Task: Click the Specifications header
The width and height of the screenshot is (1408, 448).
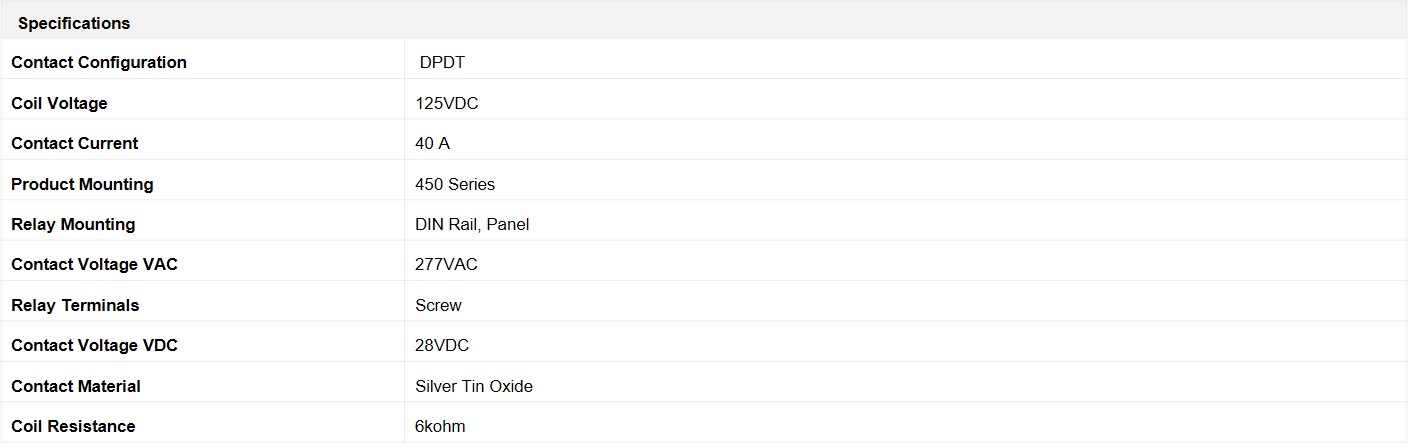Action: (74, 23)
